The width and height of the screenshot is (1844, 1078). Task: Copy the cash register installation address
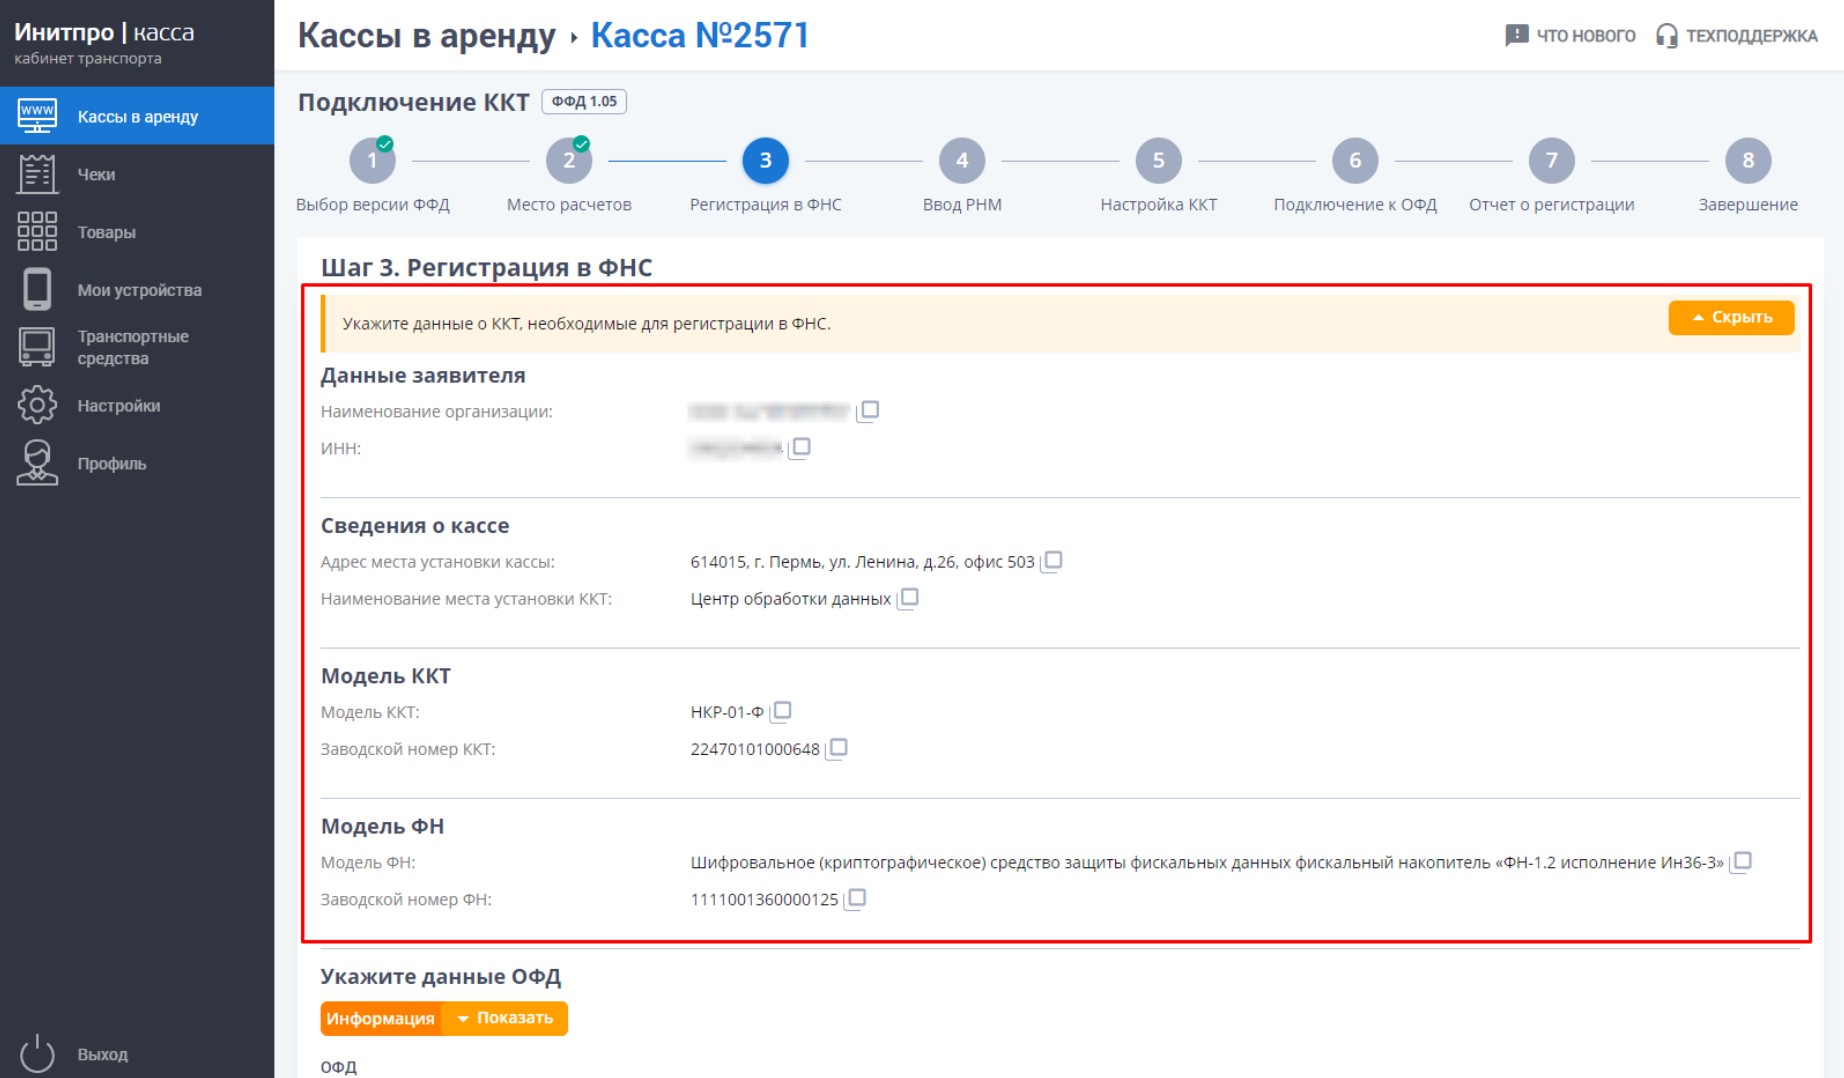pyautogui.click(x=1052, y=561)
